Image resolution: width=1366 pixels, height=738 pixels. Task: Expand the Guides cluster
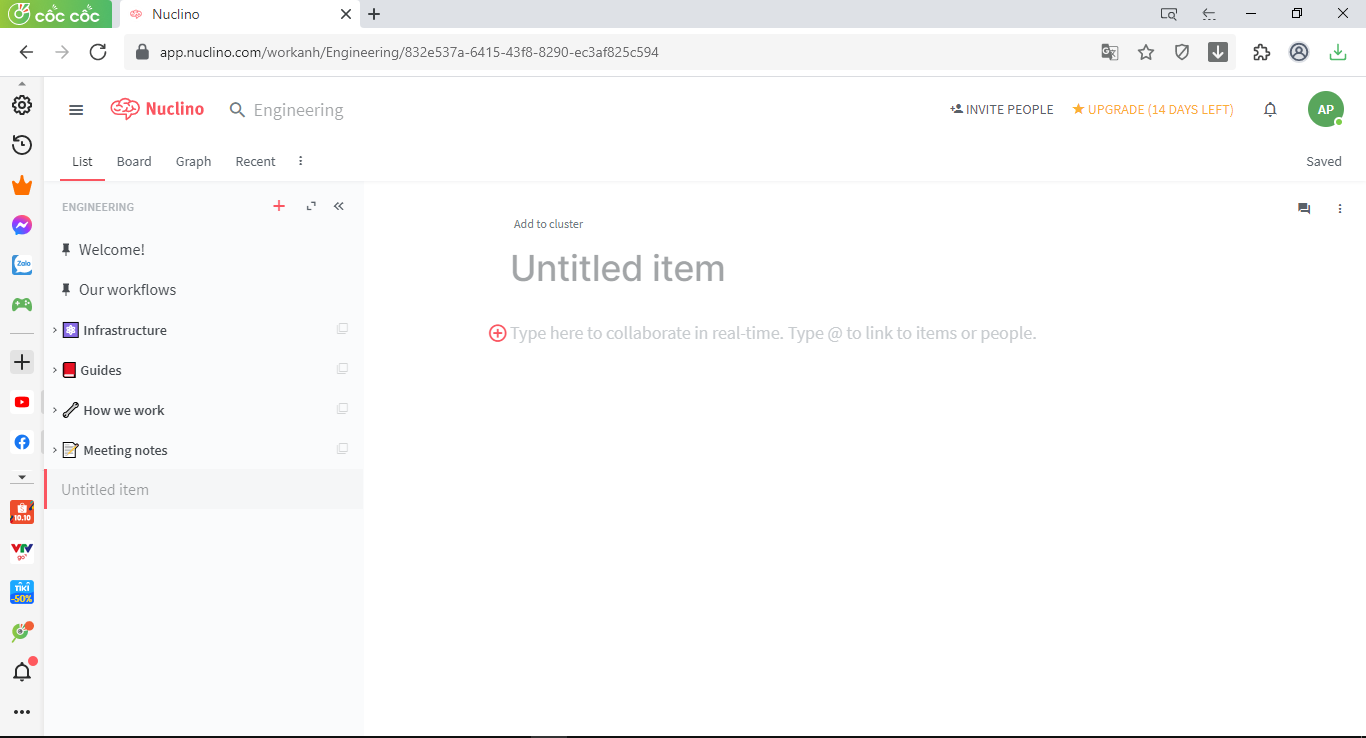55,370
